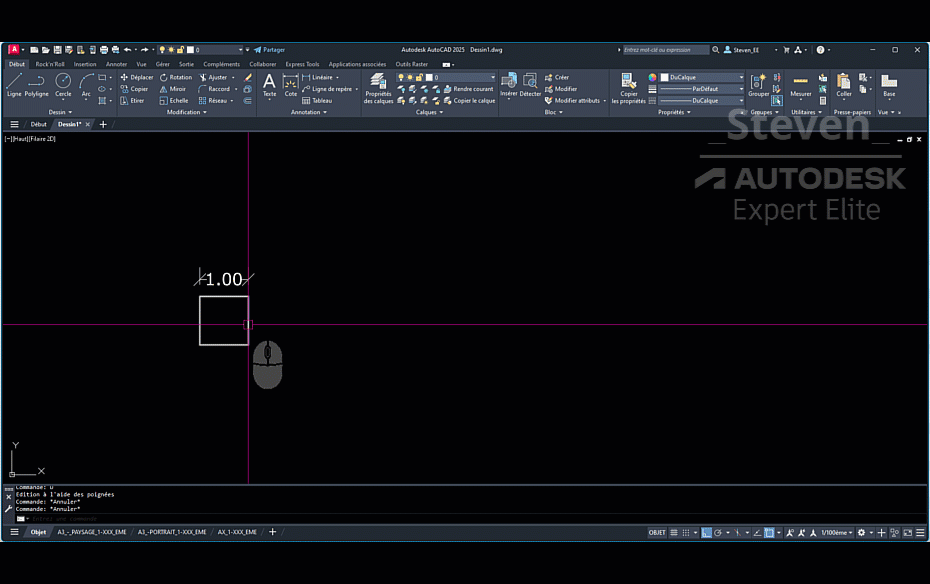
Task: Open DuCalque color swatch dropdown
Action: (702, 77)
